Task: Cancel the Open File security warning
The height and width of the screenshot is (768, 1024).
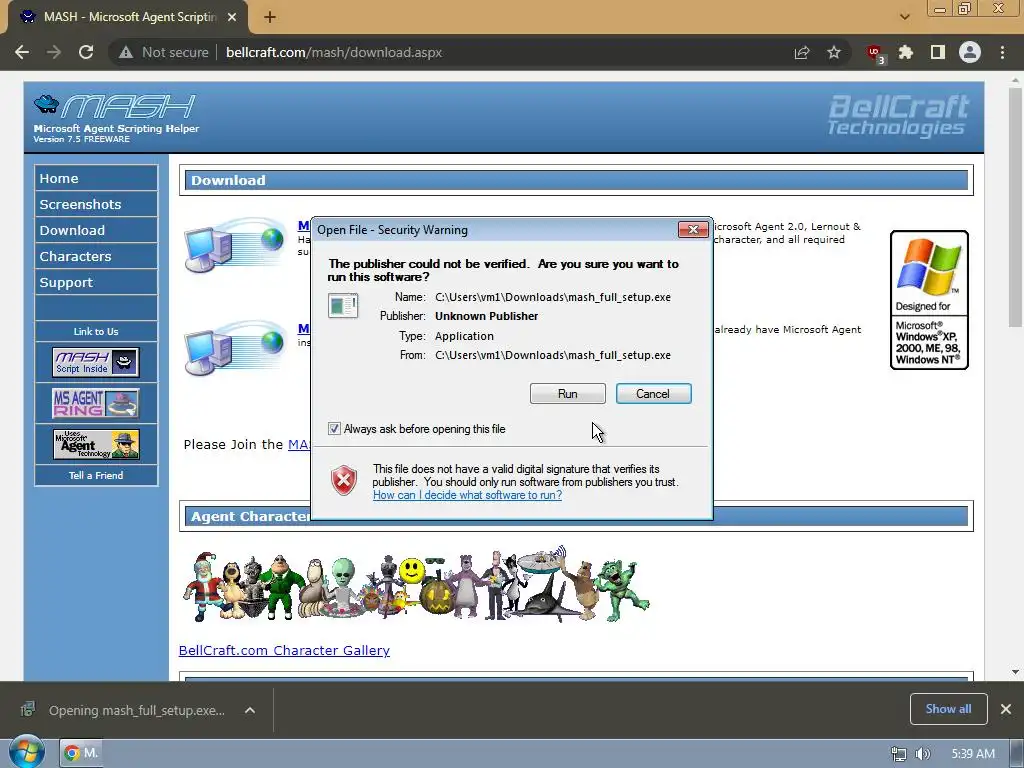Action: 653,394
